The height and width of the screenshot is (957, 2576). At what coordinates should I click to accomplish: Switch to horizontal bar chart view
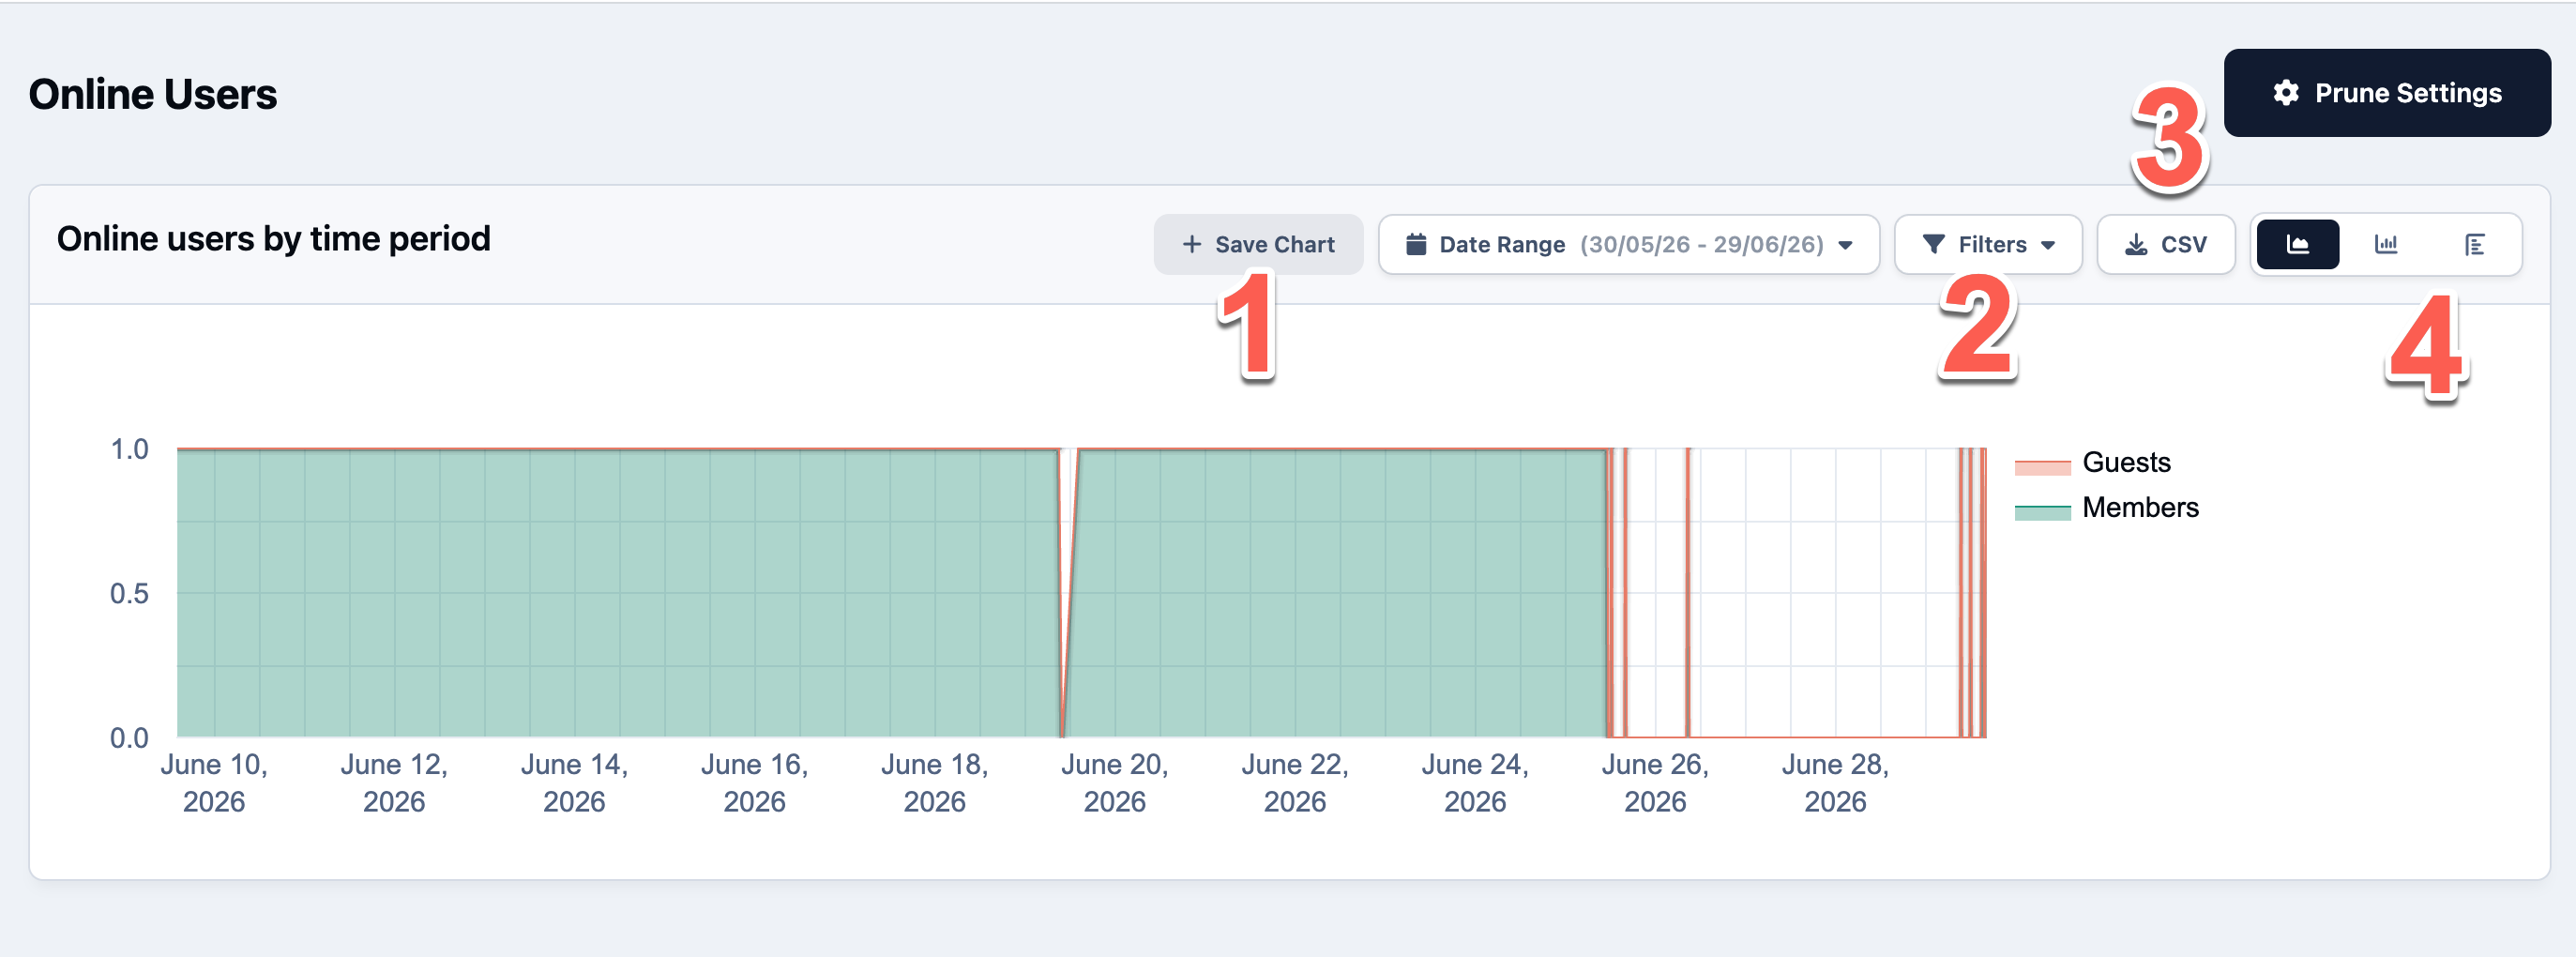coord(2474,244)
